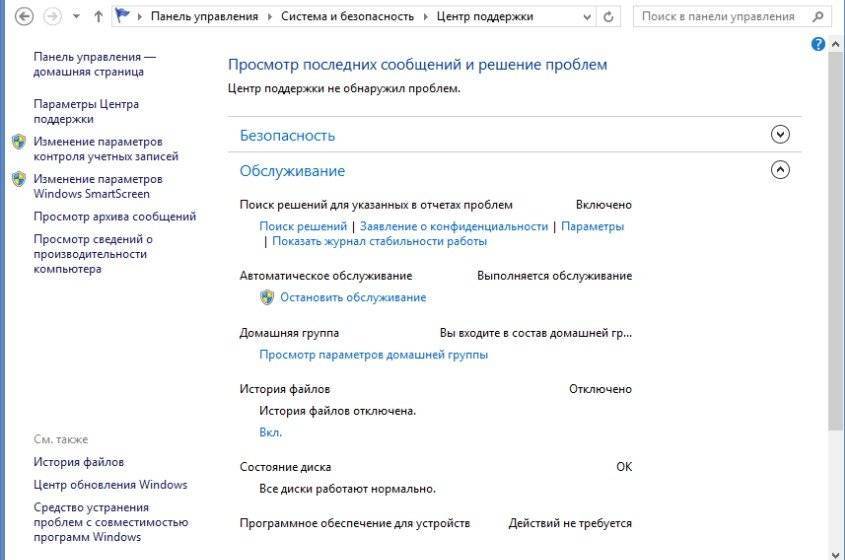
Task: Turn on File History via Вкл. link
Action: click(x=270, y=432)
